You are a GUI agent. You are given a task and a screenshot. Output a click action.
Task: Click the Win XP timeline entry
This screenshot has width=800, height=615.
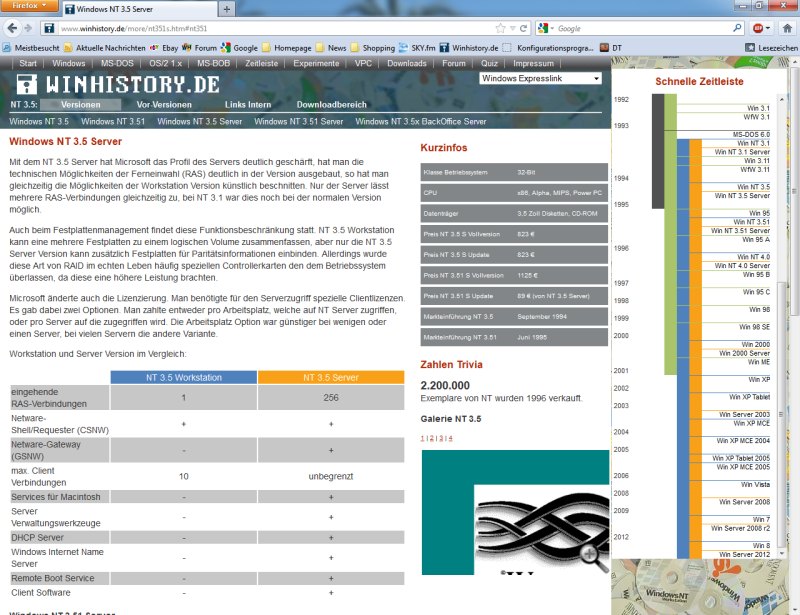click(x=759, y=379)
